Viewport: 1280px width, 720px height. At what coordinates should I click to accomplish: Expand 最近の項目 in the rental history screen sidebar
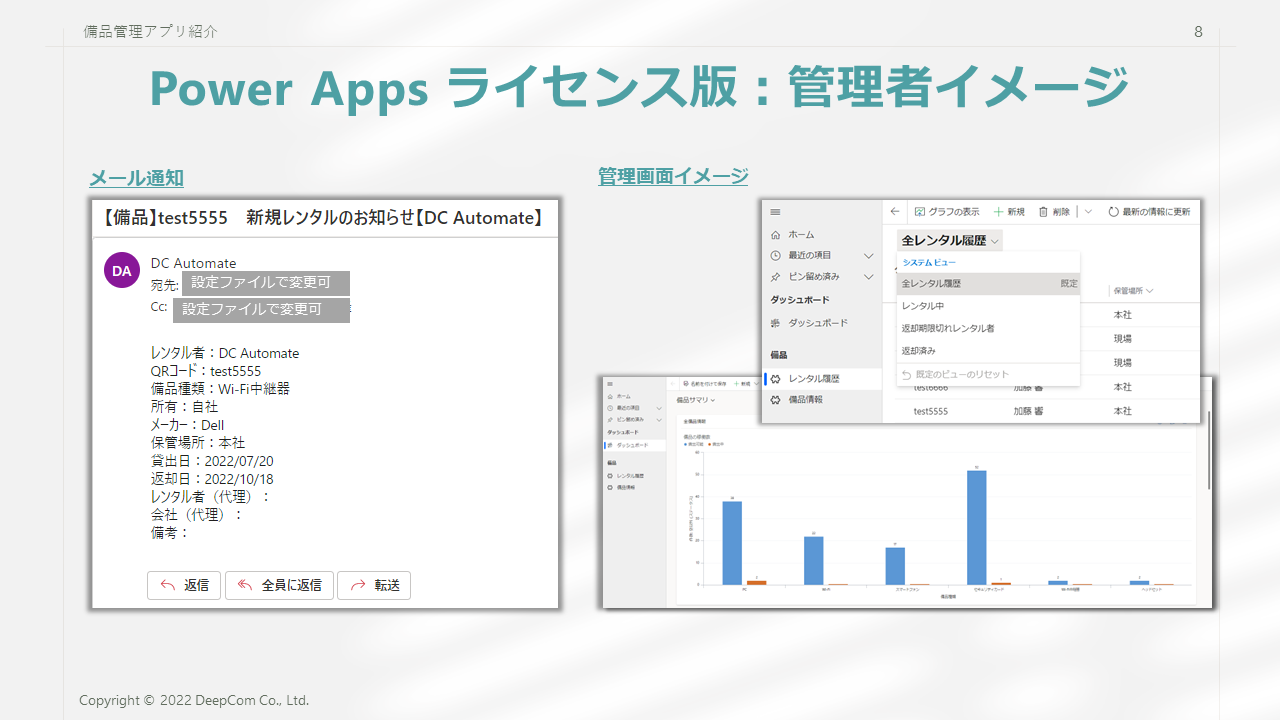pos(868,255)
